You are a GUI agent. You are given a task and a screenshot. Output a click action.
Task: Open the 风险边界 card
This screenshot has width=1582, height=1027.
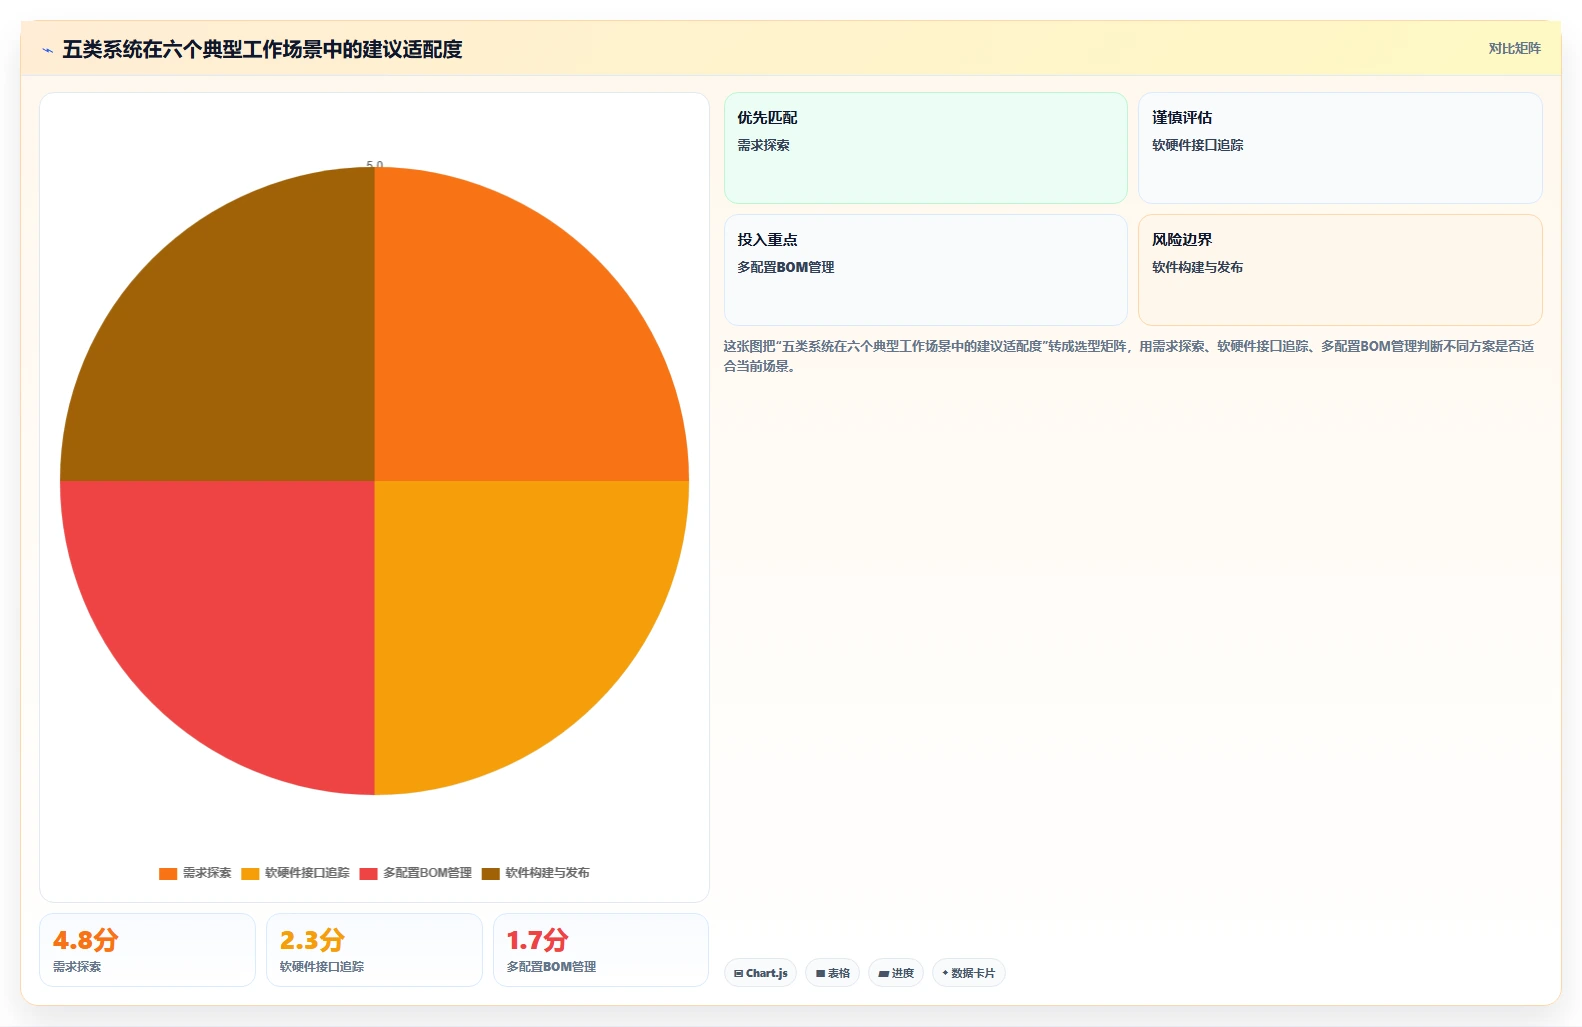[x=1340, y=270]
